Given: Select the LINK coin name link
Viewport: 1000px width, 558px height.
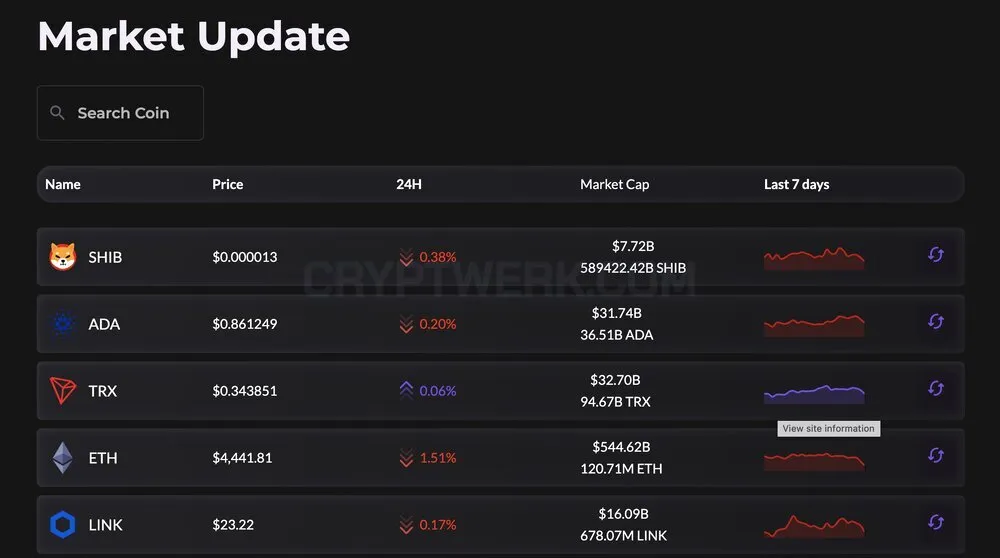Looking at the screenshot, I should coord(105,525).
